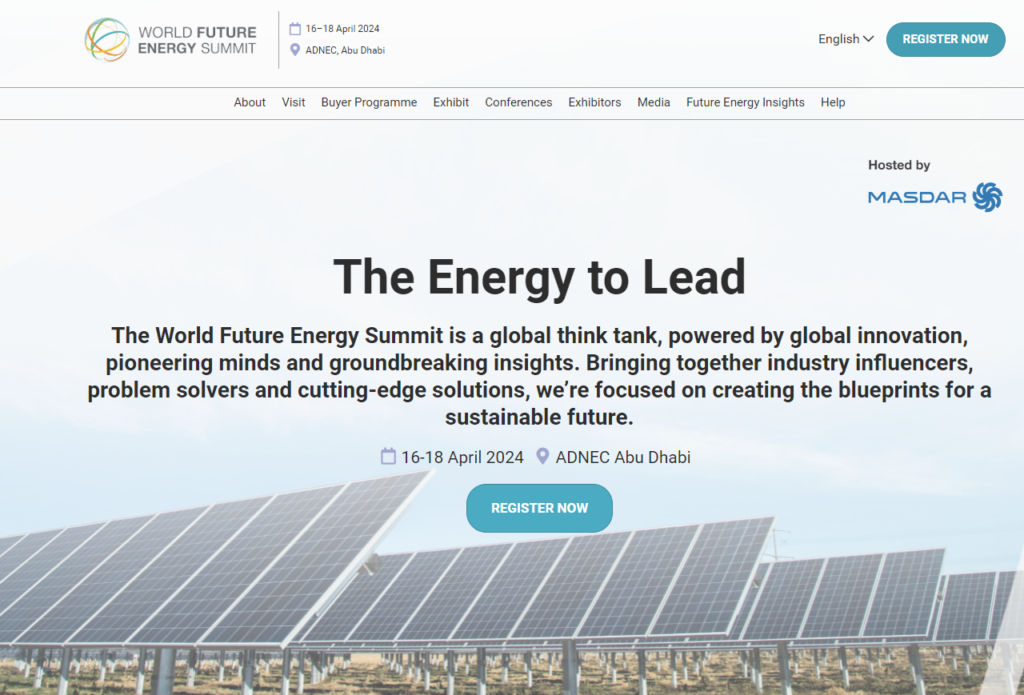Click the World Future Energy Summit logo

(171, 40)
